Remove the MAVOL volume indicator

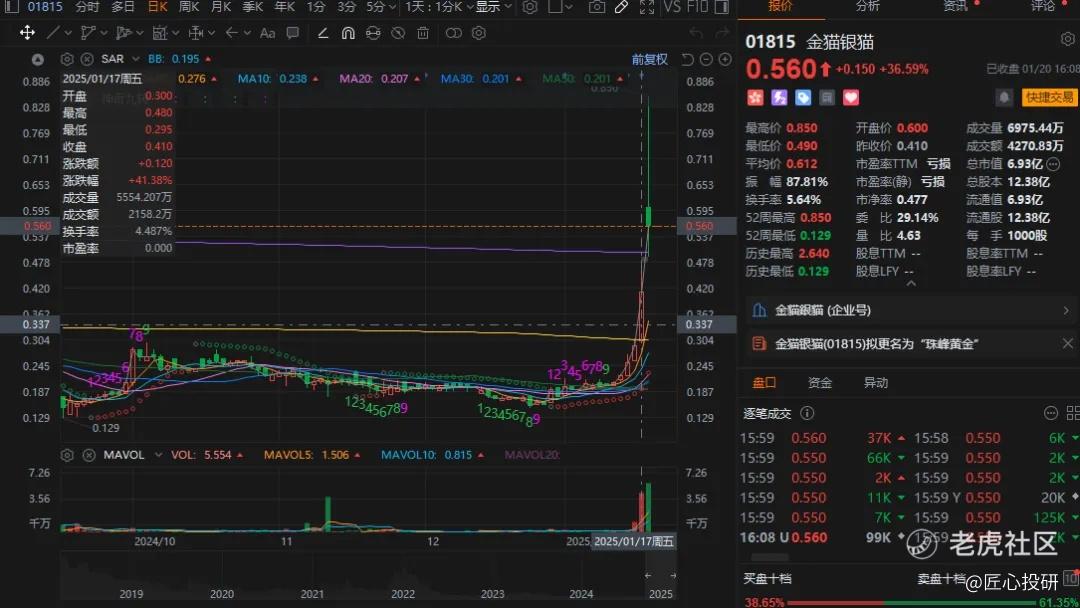89,455
